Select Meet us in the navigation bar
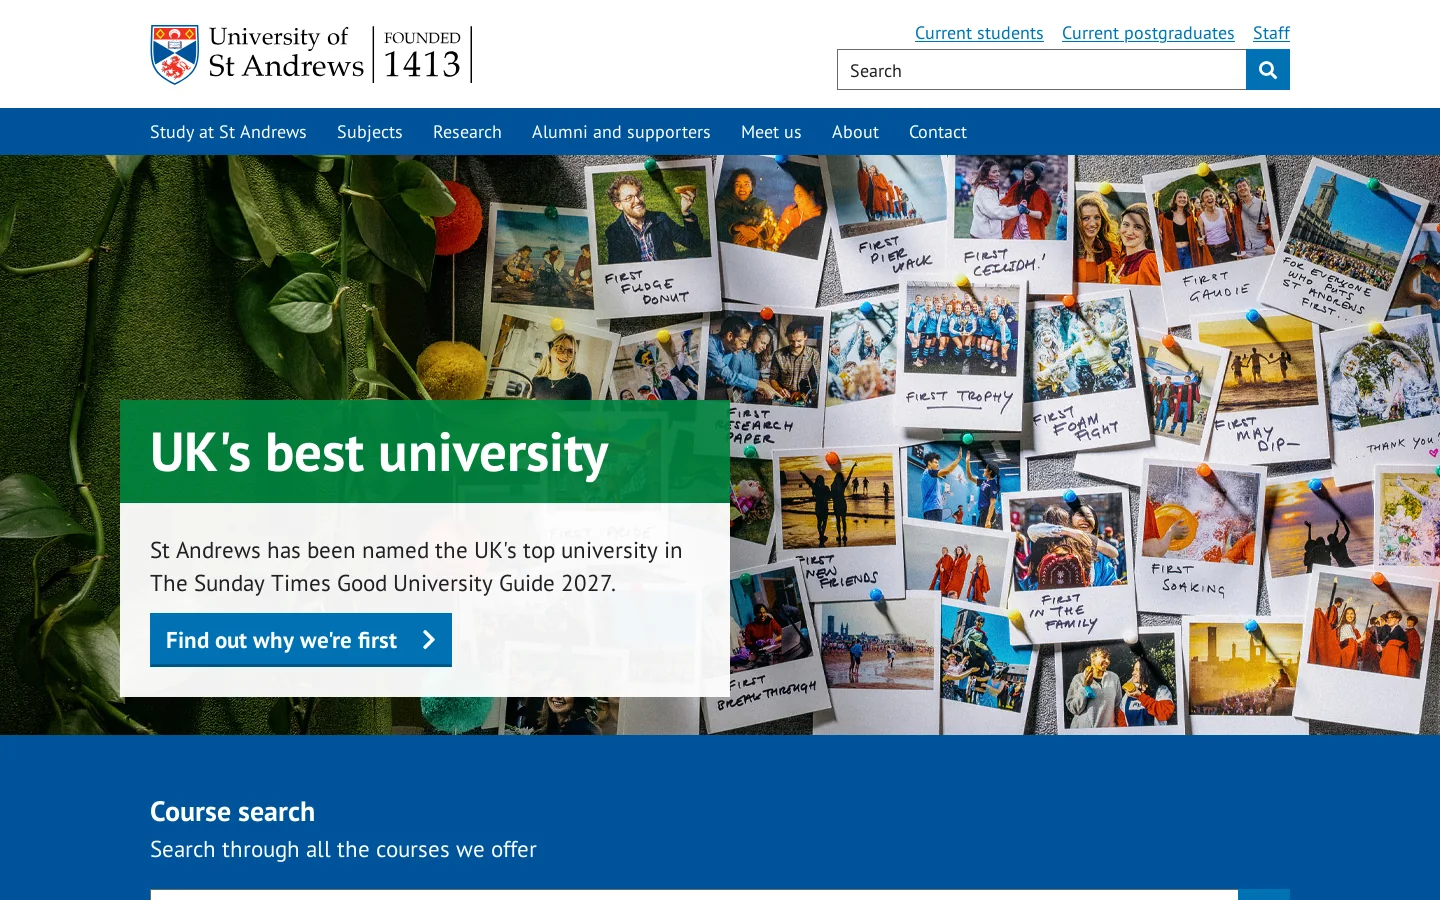 [x=771, y=132]
